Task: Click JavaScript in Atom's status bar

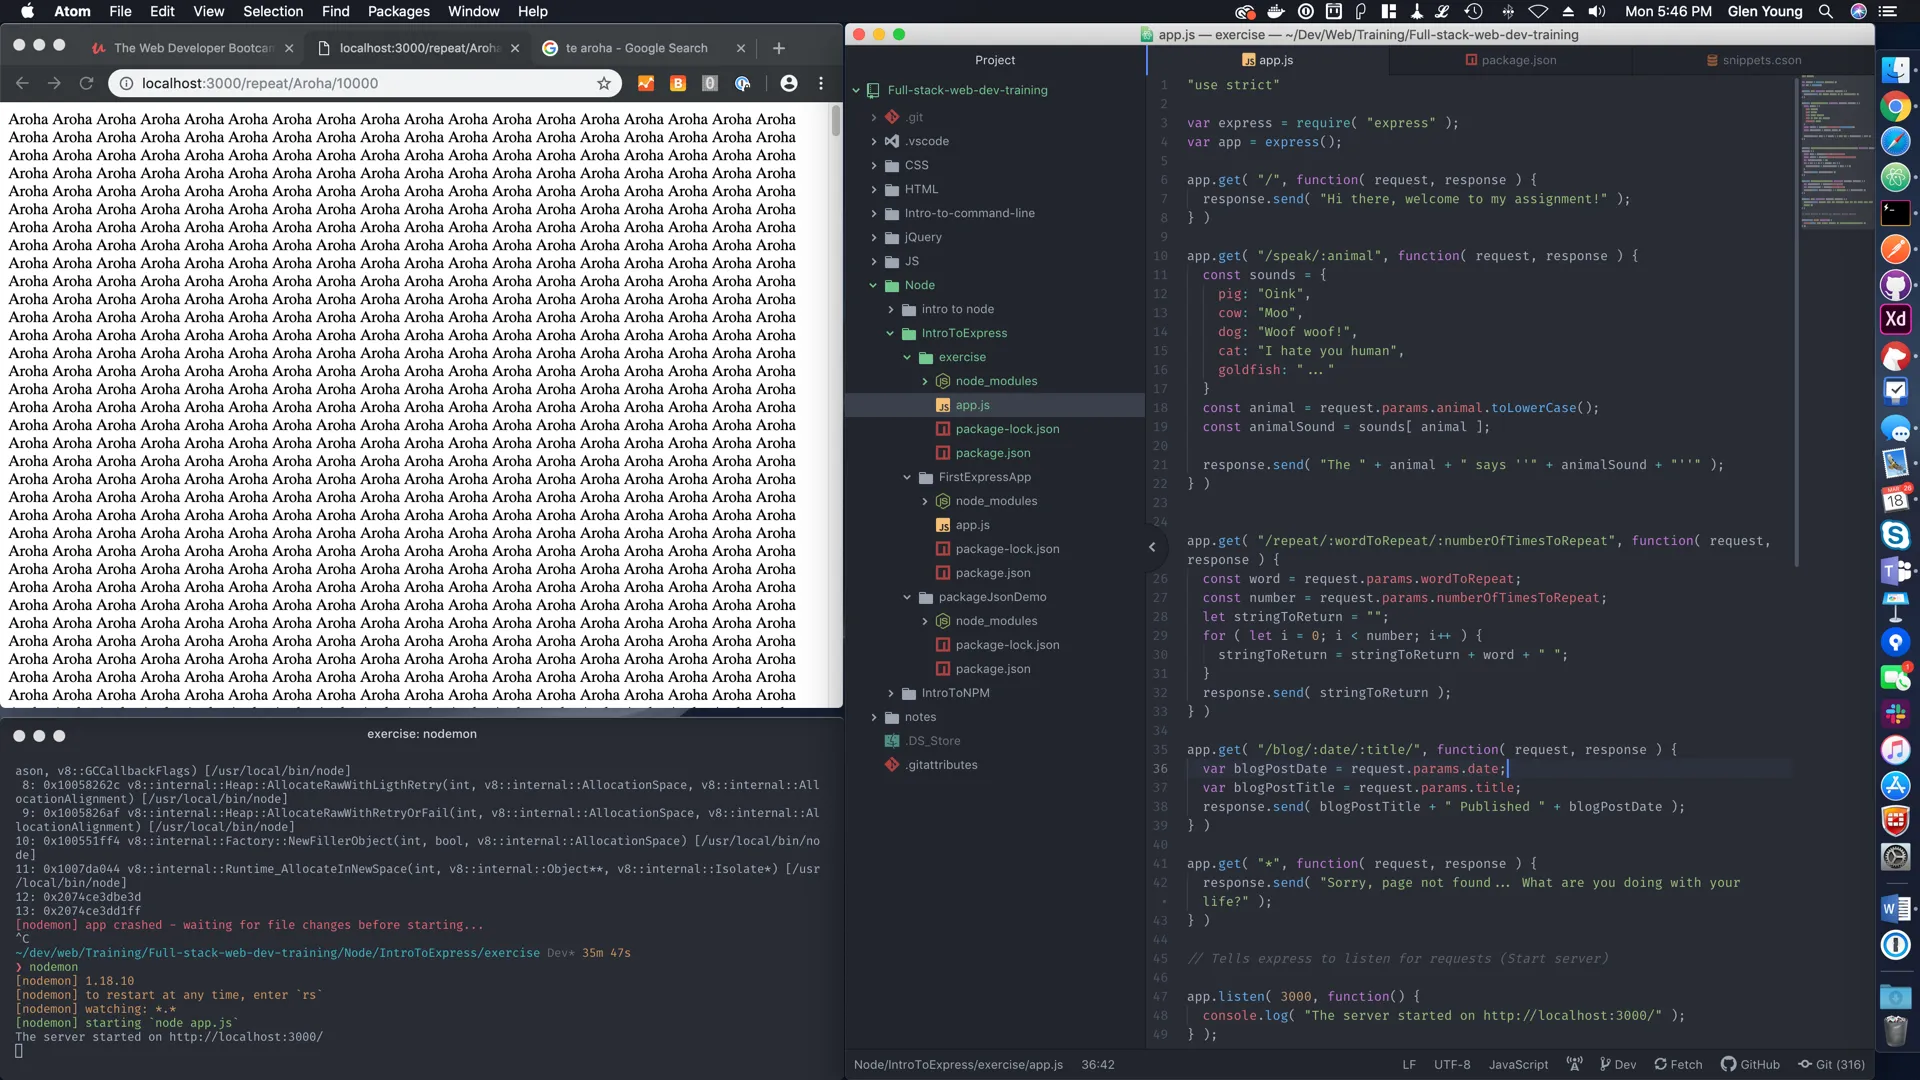Action: point(1517,1064)
